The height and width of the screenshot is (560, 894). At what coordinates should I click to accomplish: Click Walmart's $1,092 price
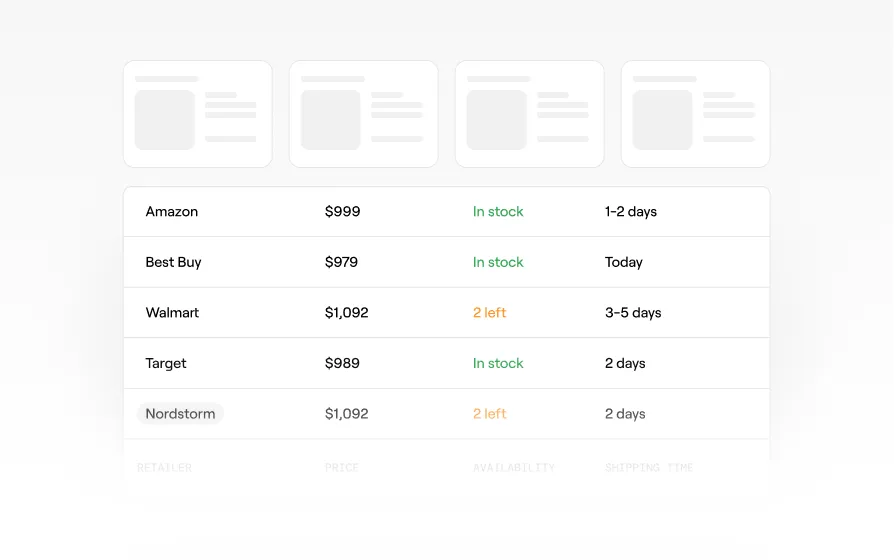[347, 313]
